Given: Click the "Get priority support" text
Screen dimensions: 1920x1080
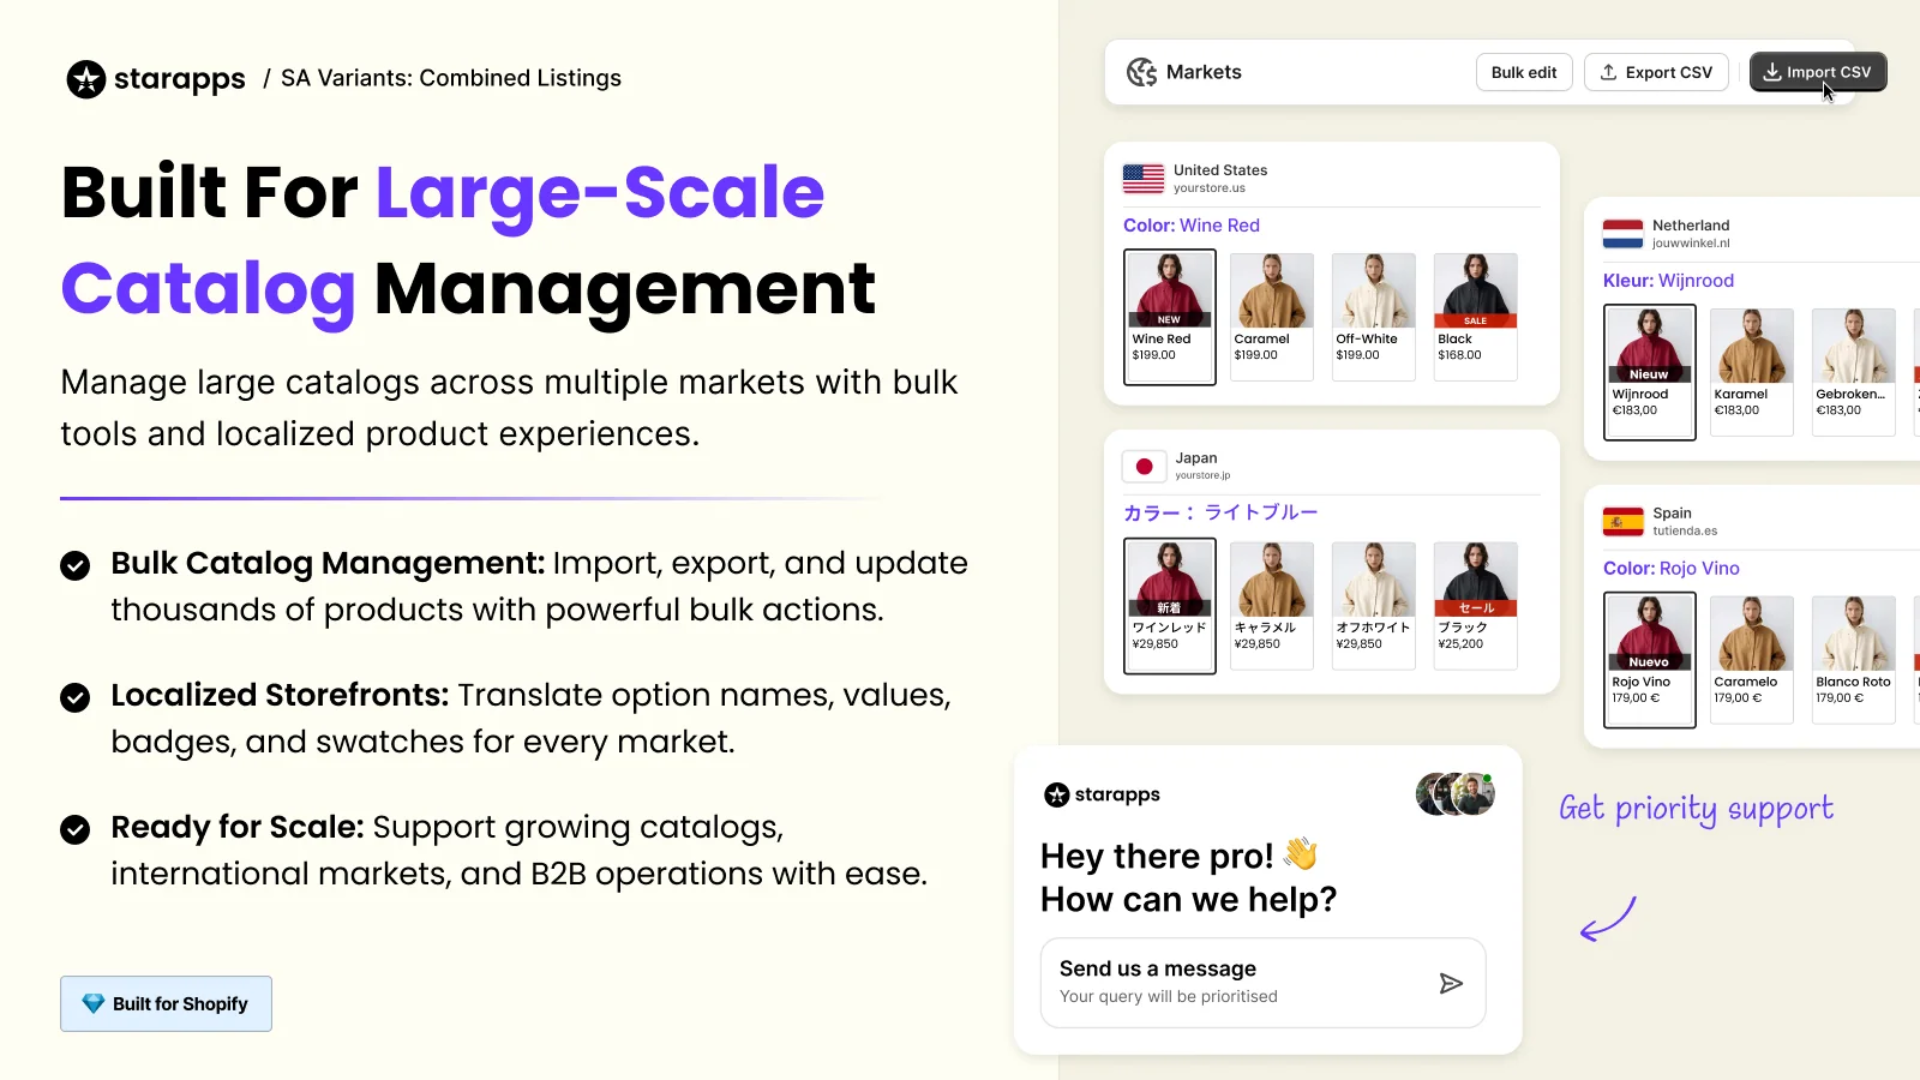Looking at the screenshot, I should (1696, 808).
